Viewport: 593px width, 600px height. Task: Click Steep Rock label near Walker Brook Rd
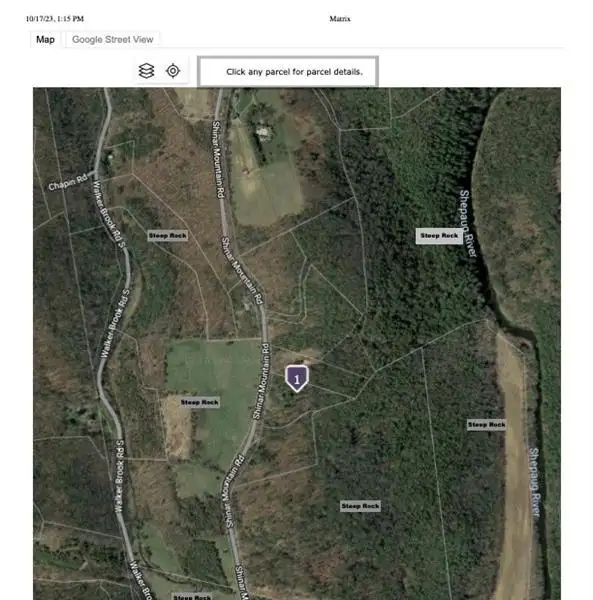tap(168, 236)
